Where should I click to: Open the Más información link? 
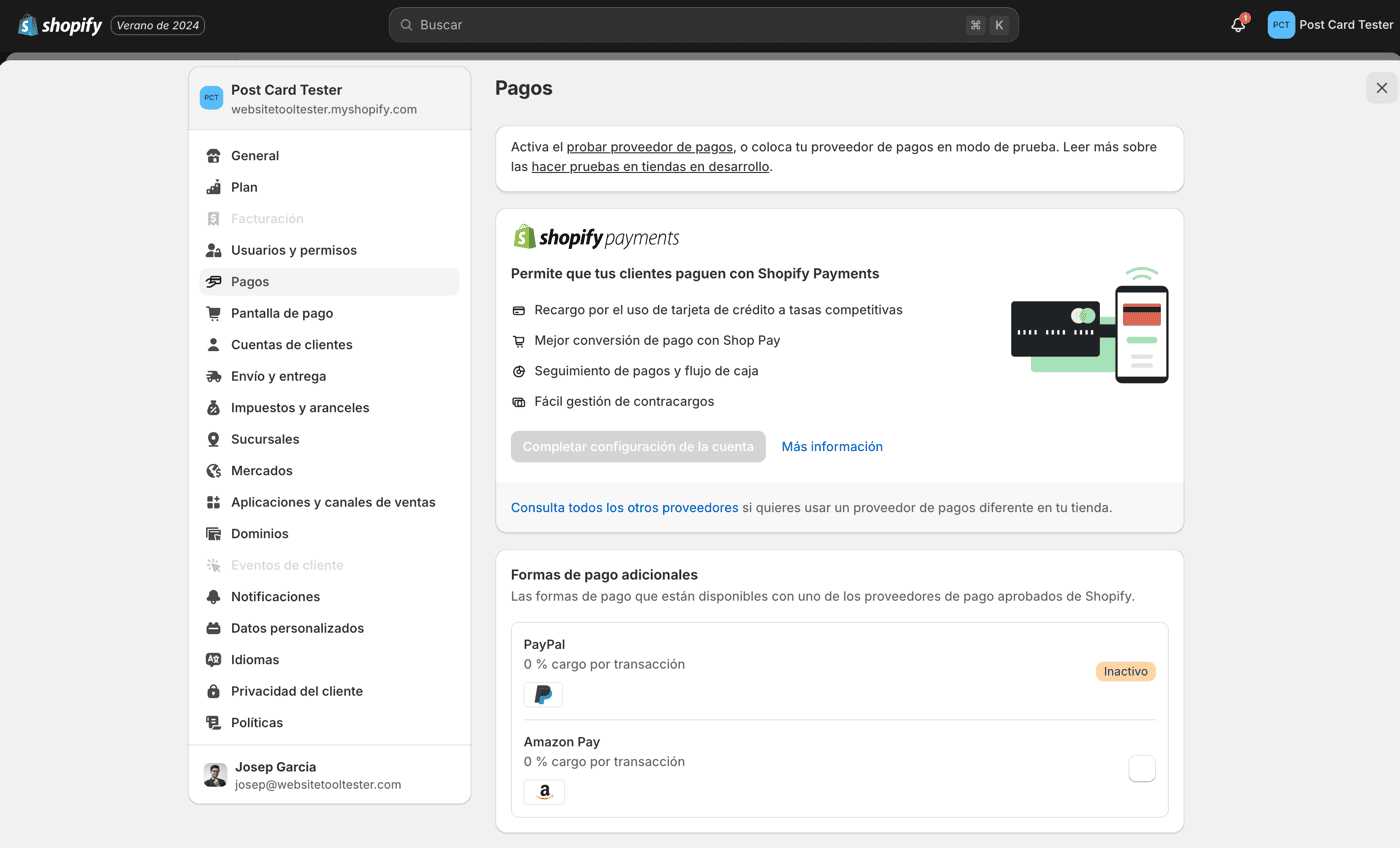[x=832, y=447]
